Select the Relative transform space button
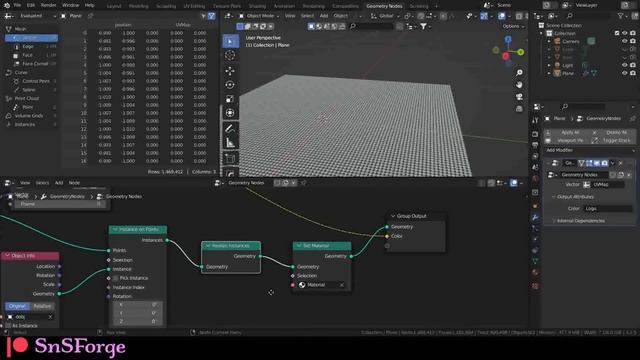This screenshot has width=640, height=360. [x=42, y=306]
